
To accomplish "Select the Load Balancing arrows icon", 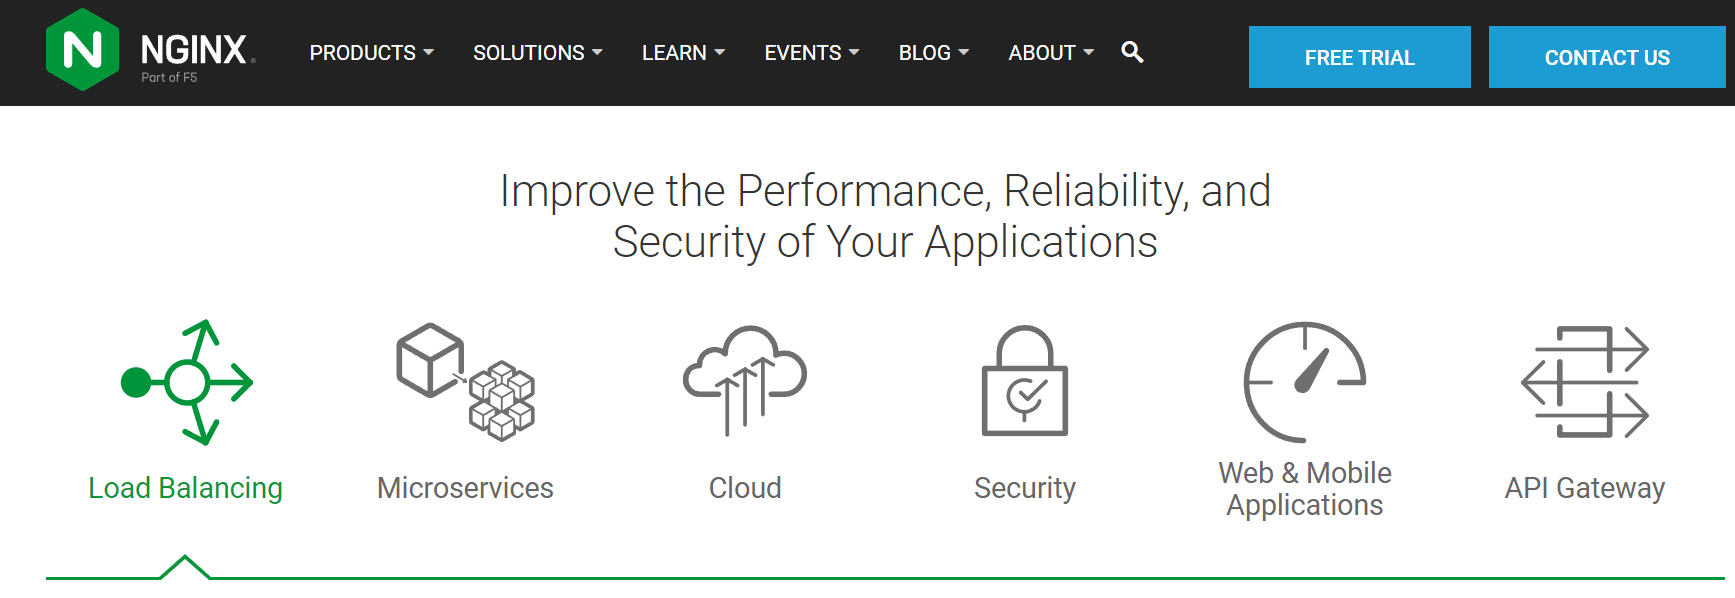I will click(187, 382).
